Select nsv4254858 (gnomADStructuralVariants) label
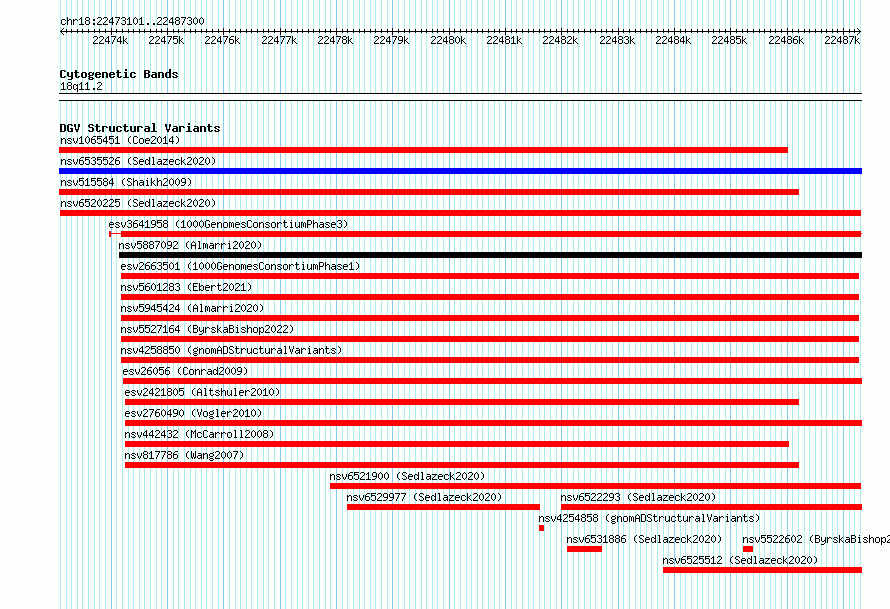 [649, 518]
